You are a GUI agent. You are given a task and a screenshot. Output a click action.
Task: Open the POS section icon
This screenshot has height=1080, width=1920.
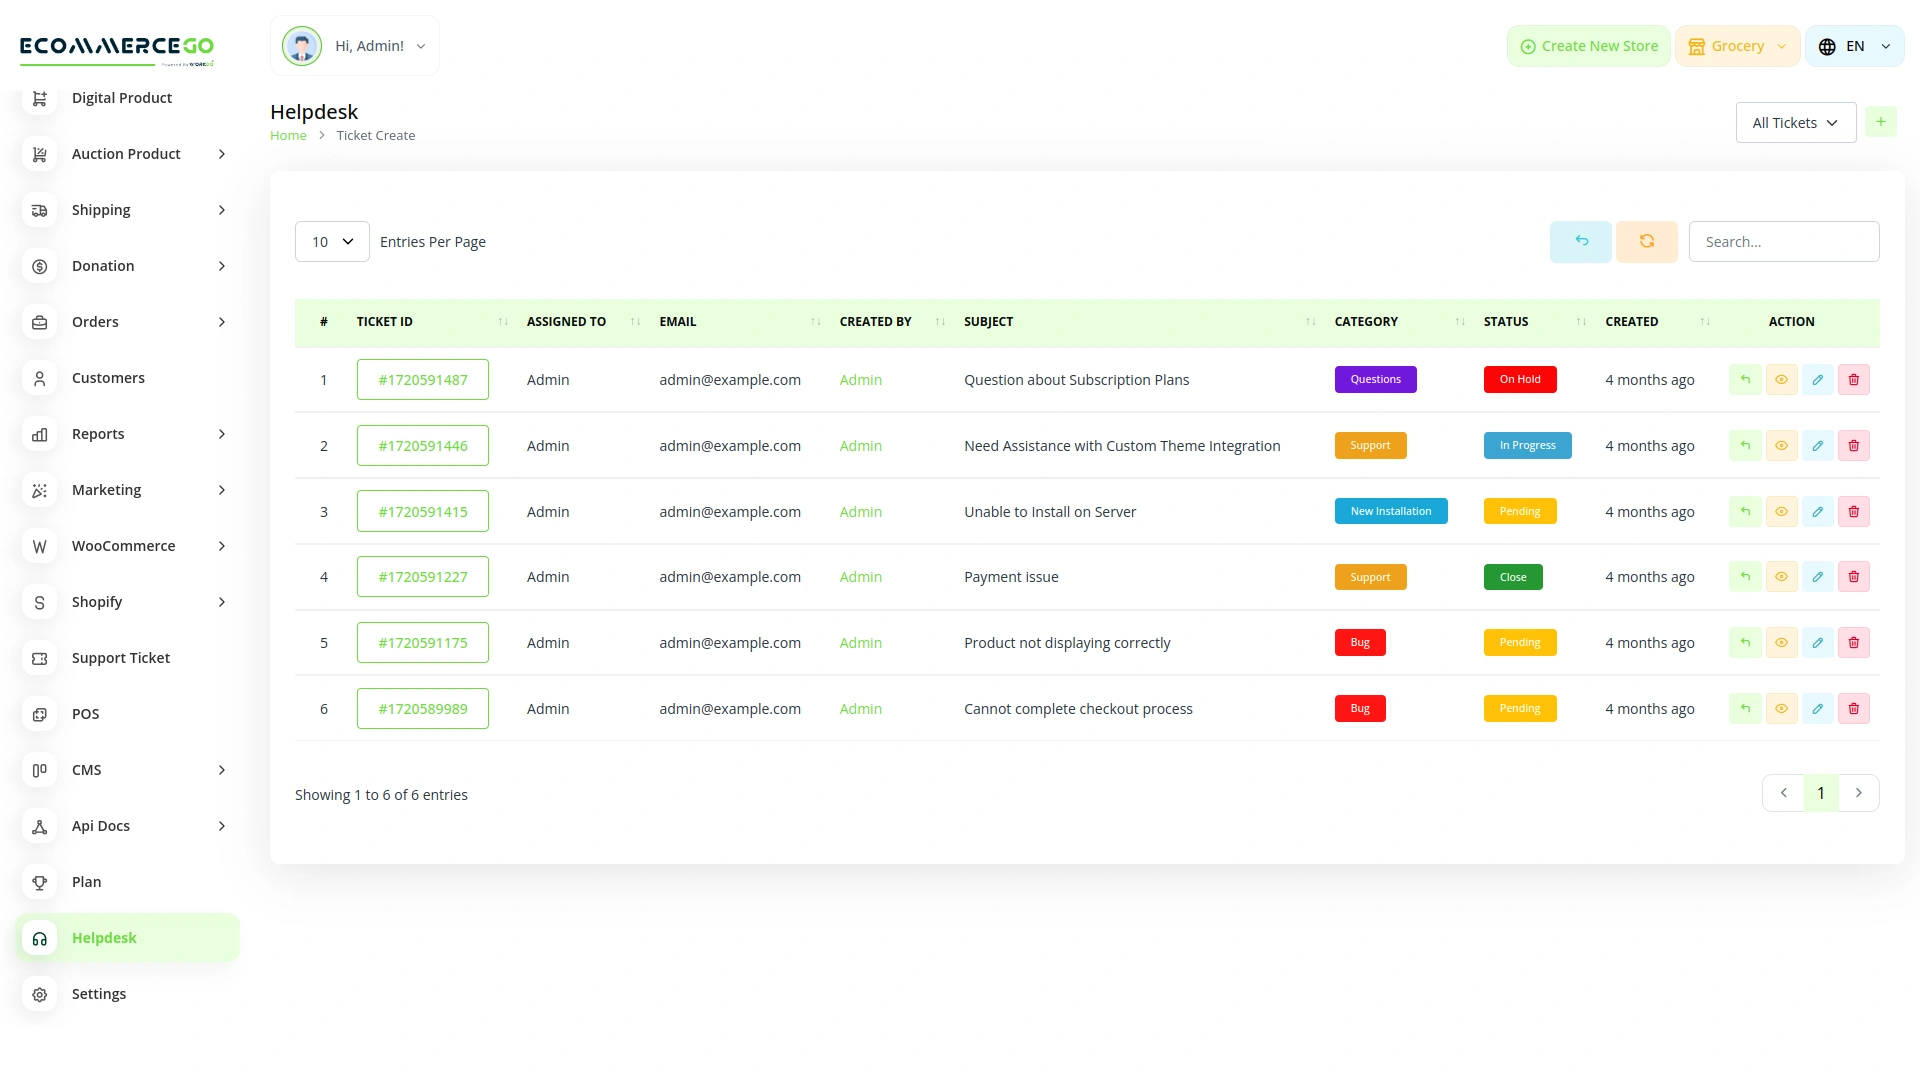coord(39,713)
